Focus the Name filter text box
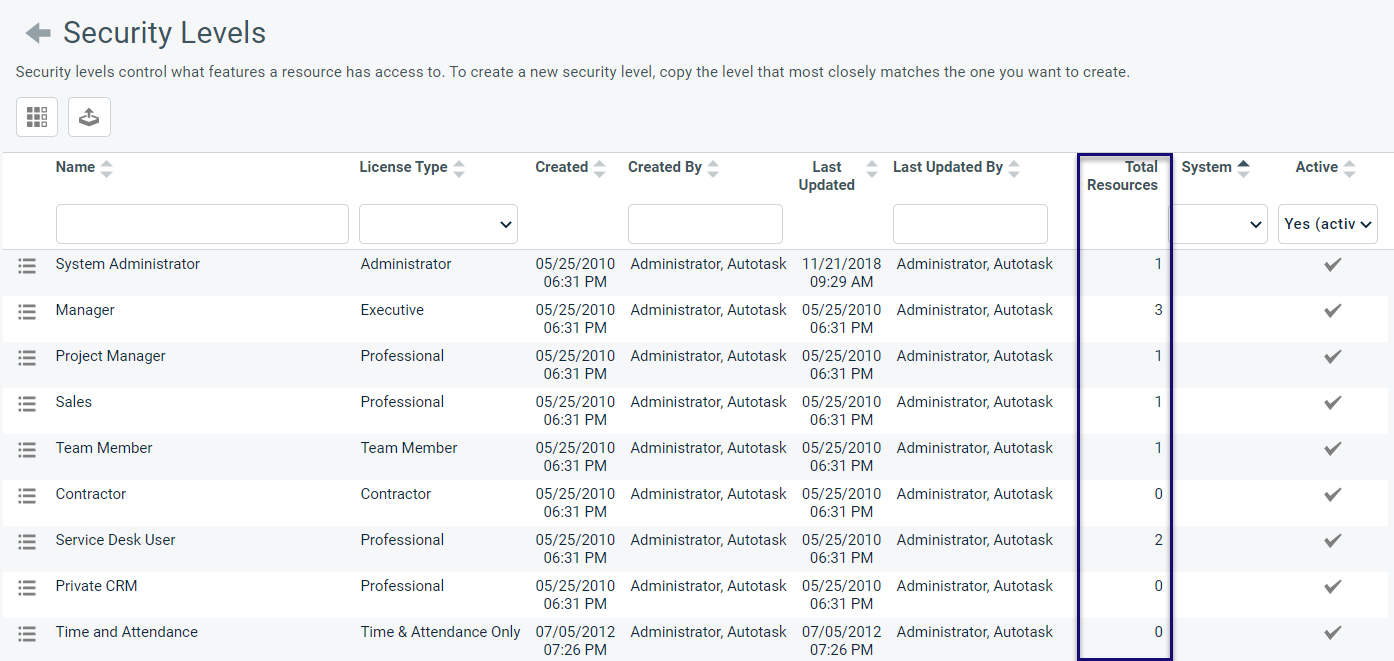The image size is (1394, 661). pos(202,224)
